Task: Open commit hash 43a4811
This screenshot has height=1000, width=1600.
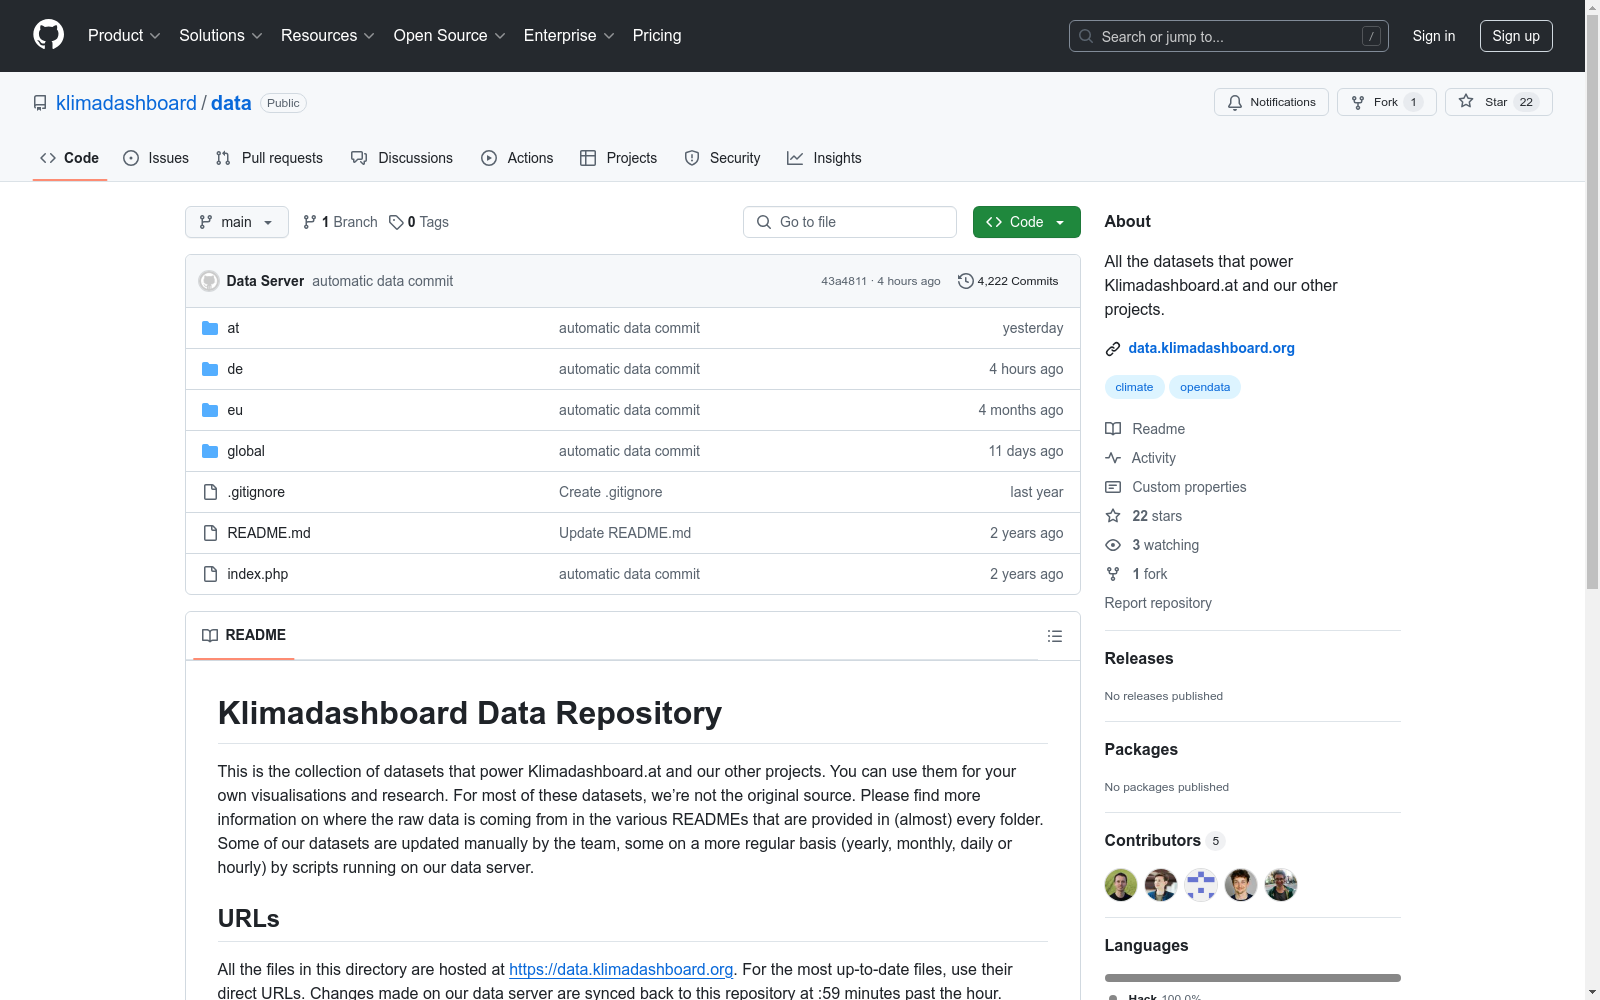Action: tap(844, 281)
